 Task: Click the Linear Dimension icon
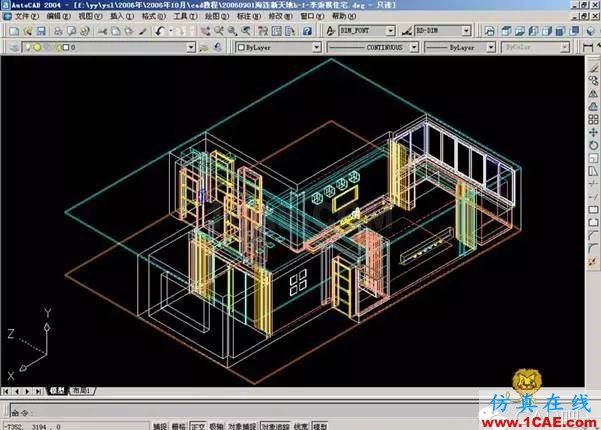588,48
